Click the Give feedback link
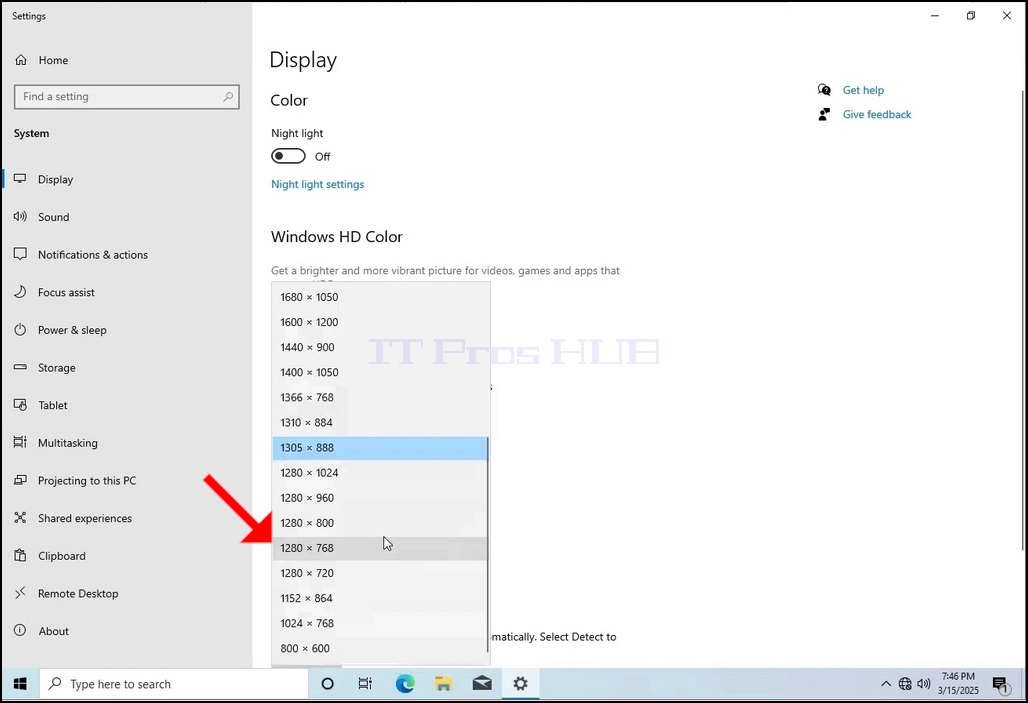 click(877, 114)
